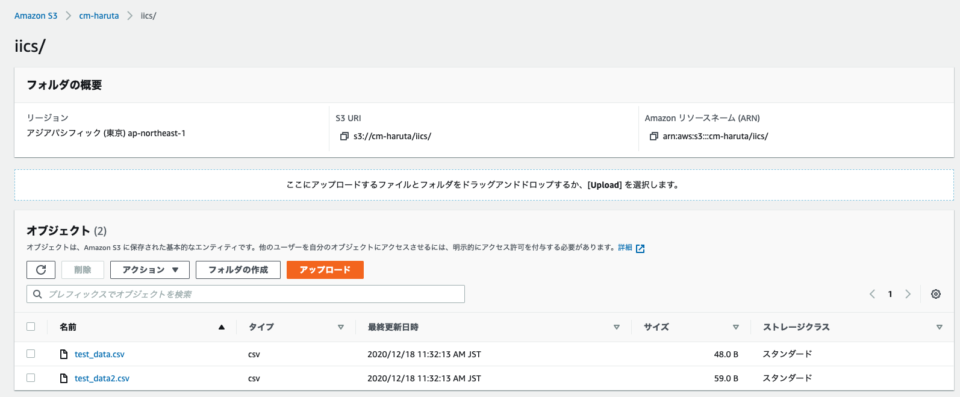960x397 pixels.
Task: Open the test_data.csv object link
Action: pos(100,354)
